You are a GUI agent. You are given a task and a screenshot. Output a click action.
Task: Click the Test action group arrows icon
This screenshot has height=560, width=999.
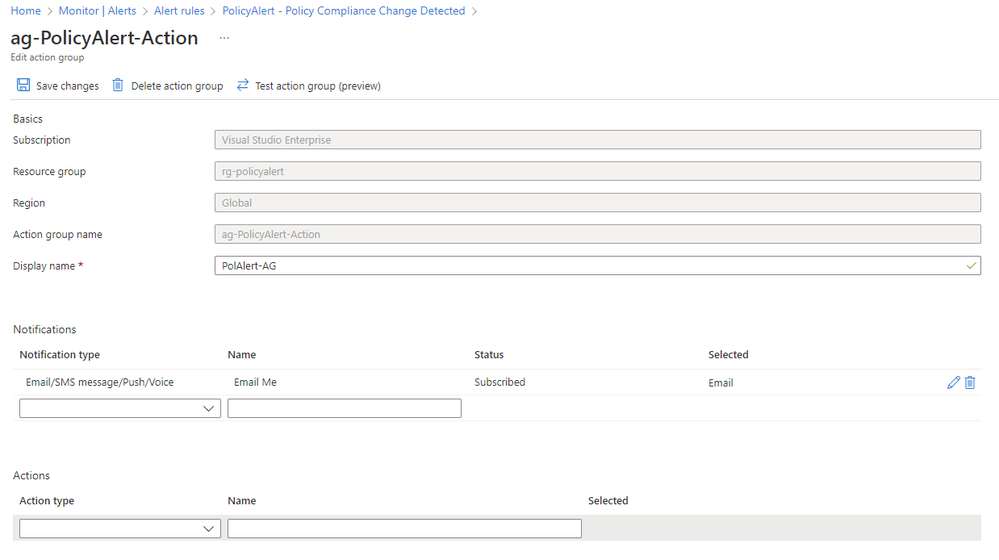[242, 85]
